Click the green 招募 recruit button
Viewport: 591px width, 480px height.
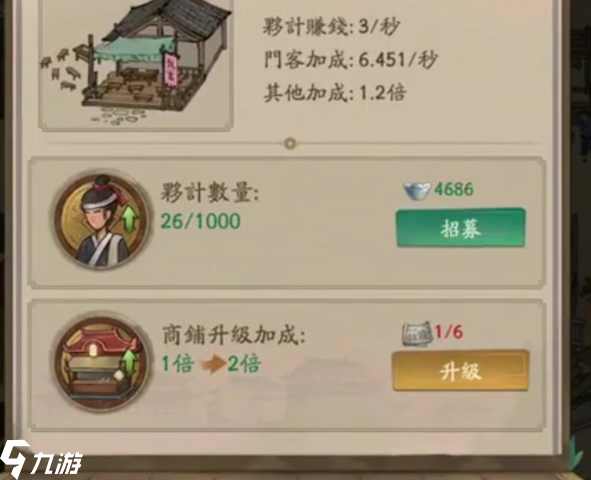click(x=460, y=228)
